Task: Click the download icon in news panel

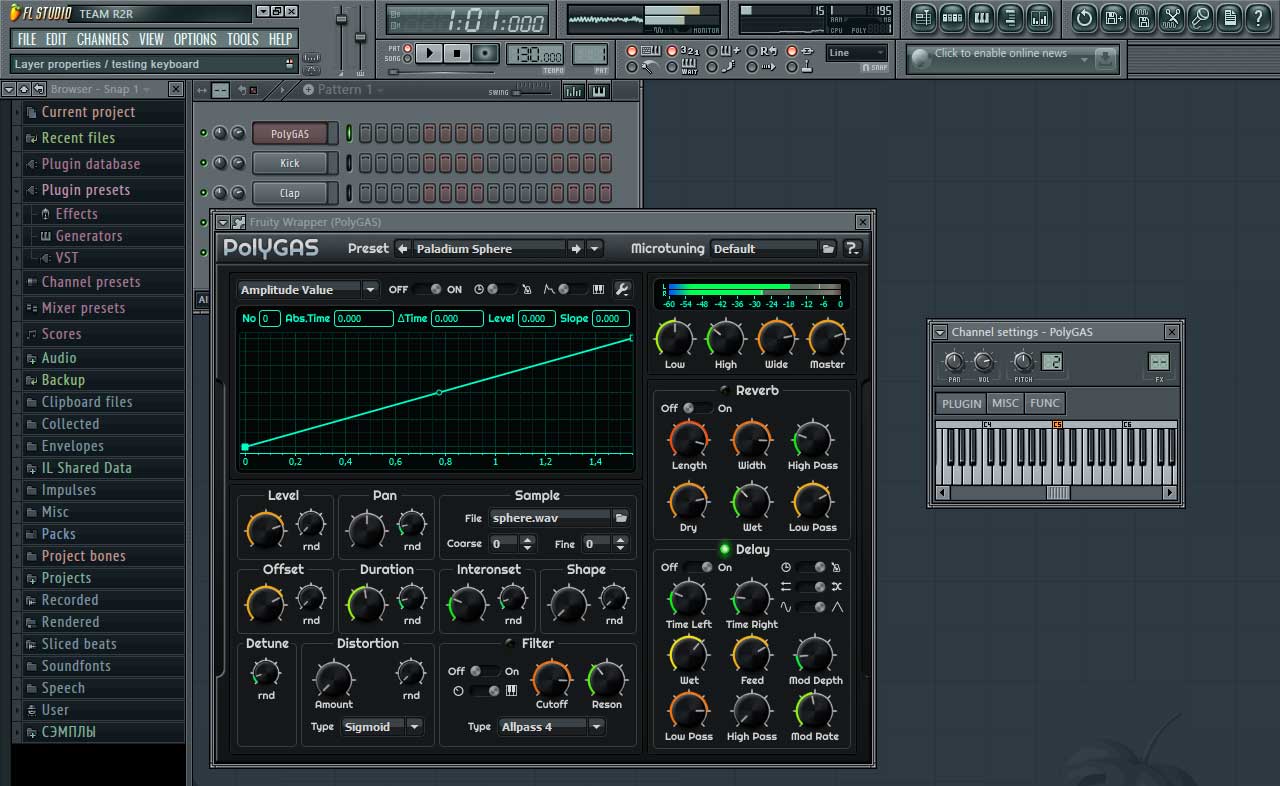Action: [x=1105, y=60]
